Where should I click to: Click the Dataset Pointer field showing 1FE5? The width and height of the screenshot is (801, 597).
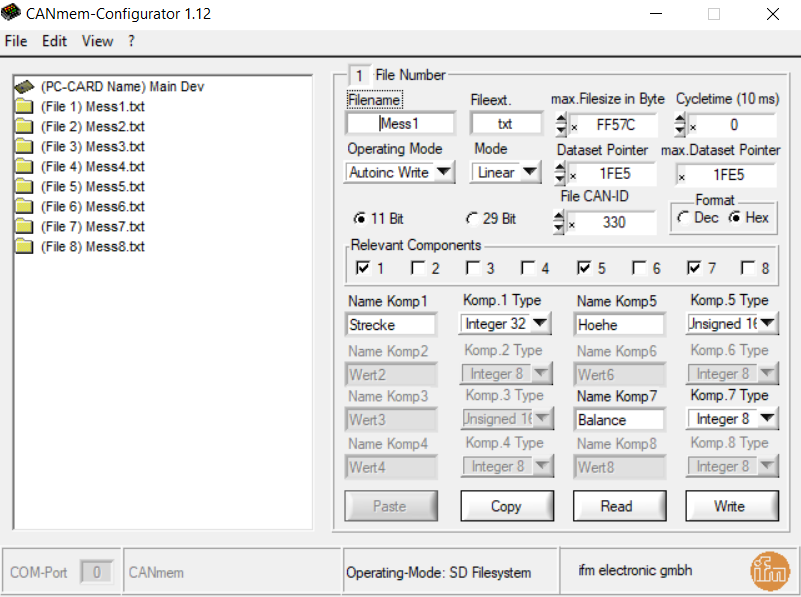click(610, 174)
